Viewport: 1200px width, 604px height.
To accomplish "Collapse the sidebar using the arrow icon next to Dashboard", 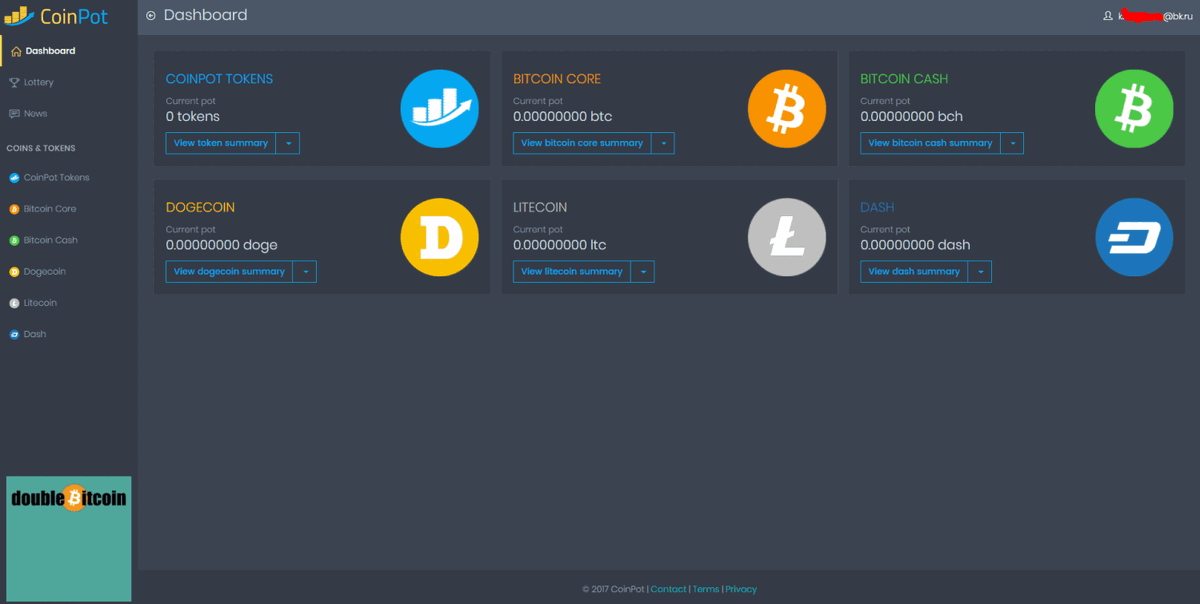I will pos(151,15).
